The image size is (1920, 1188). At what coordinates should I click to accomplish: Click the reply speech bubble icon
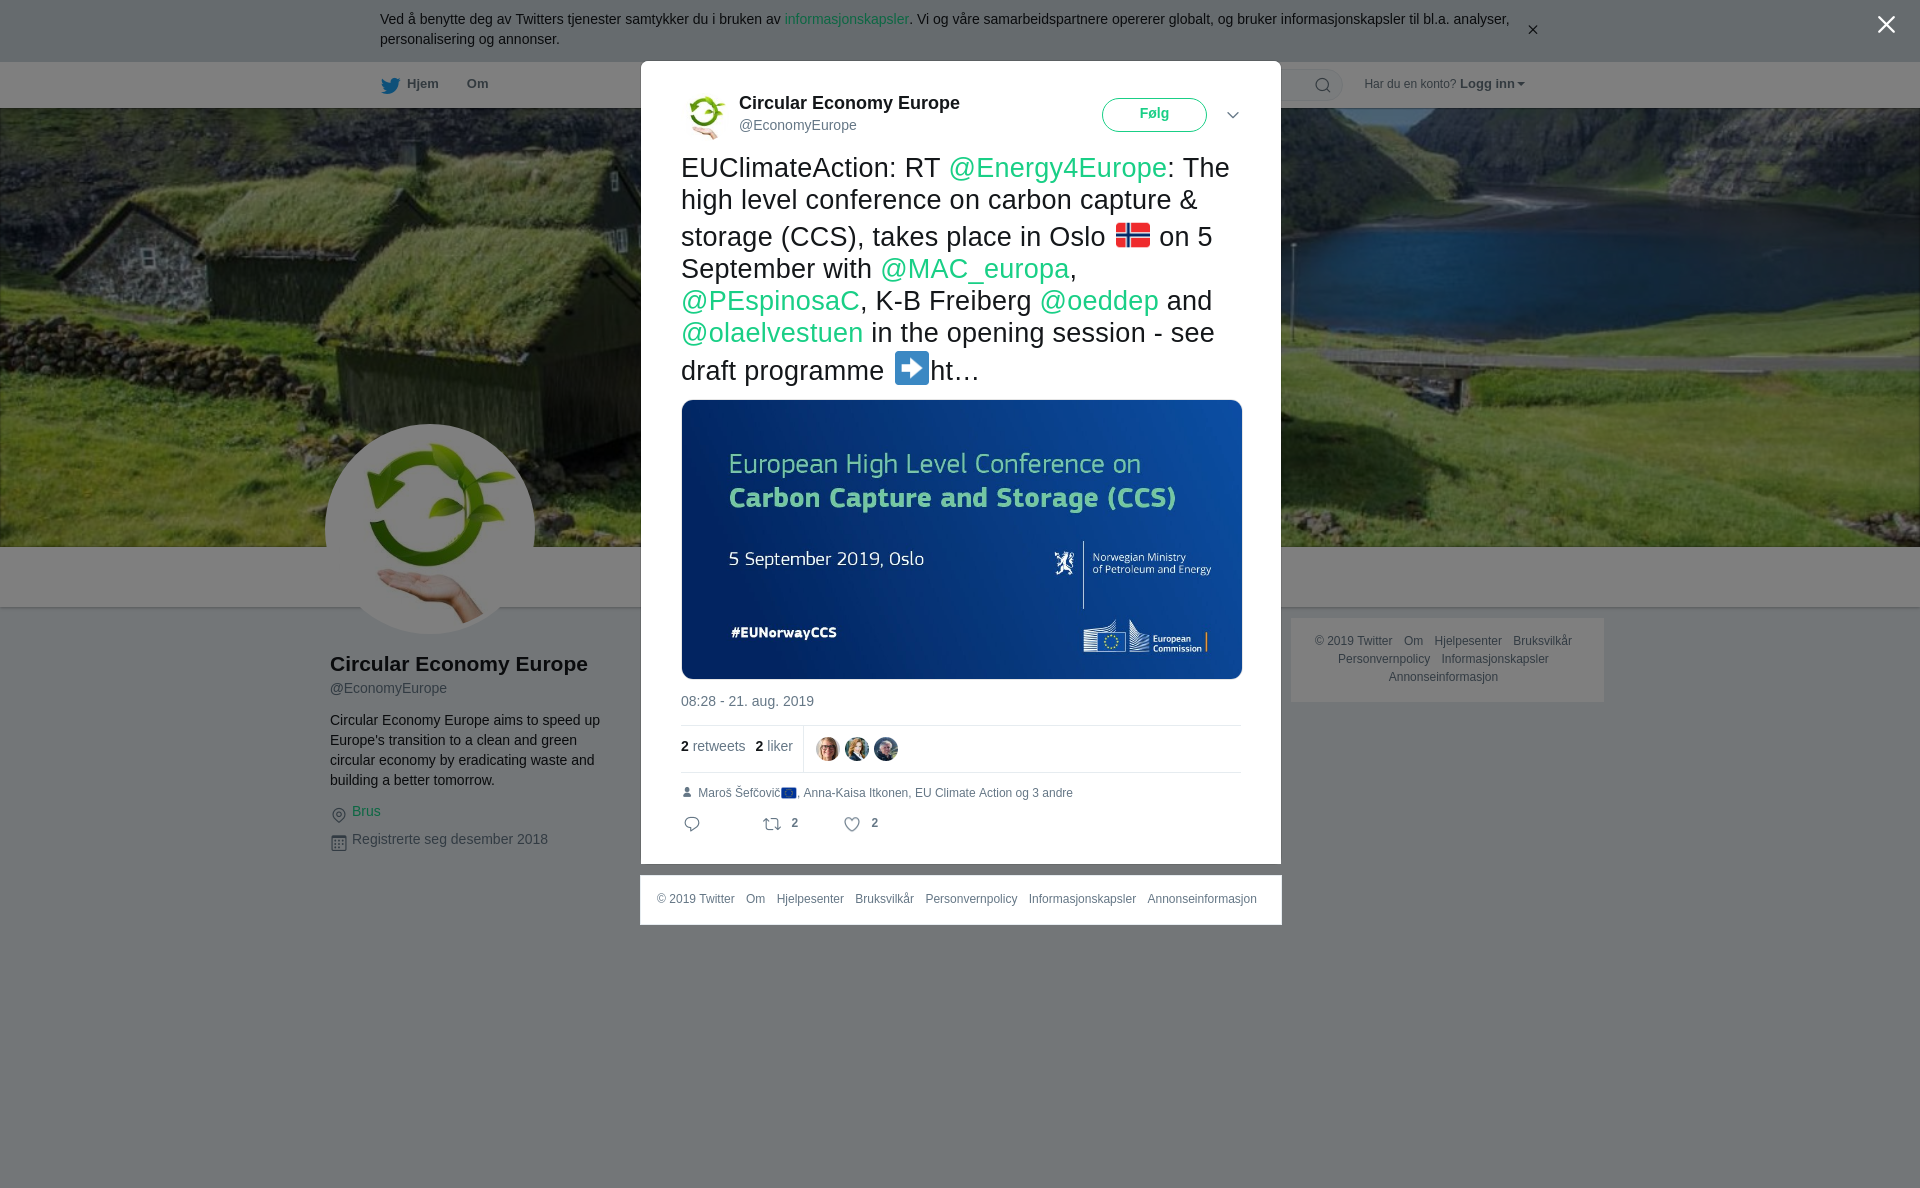(x=692, y=824)
